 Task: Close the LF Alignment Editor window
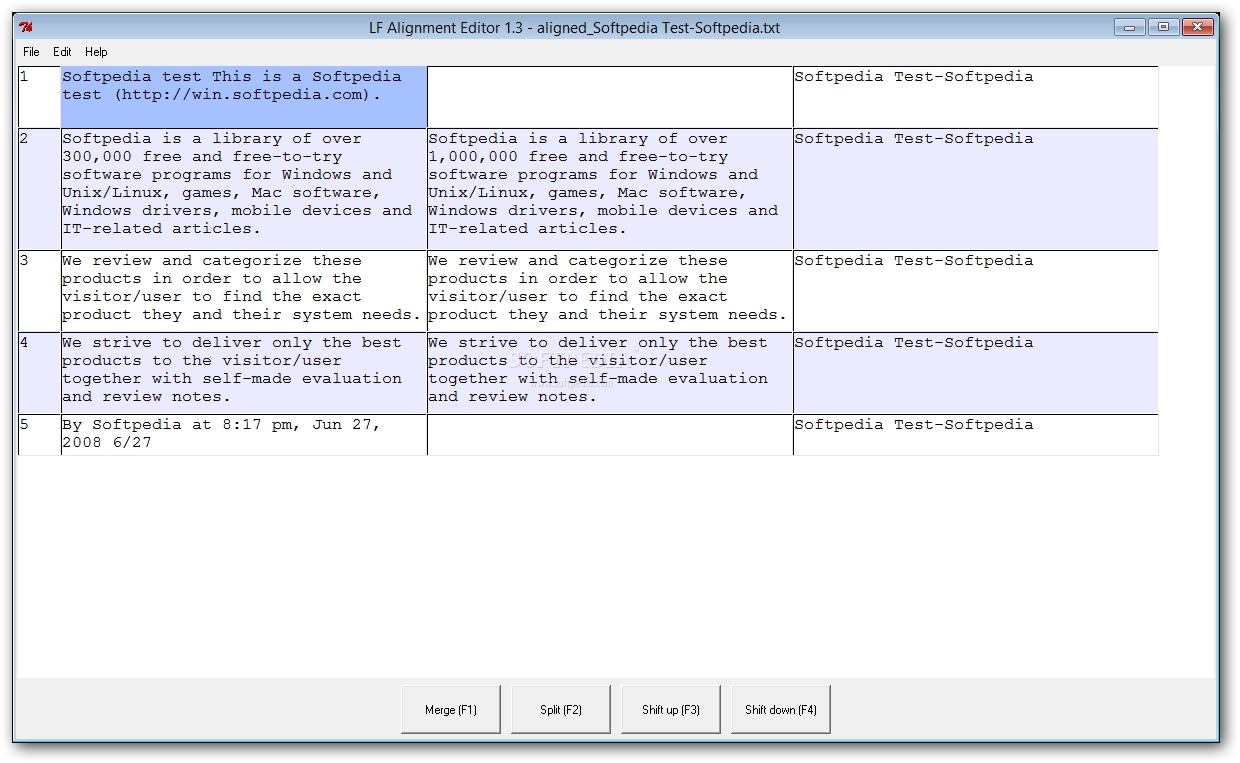click(x=1197, y=27)
